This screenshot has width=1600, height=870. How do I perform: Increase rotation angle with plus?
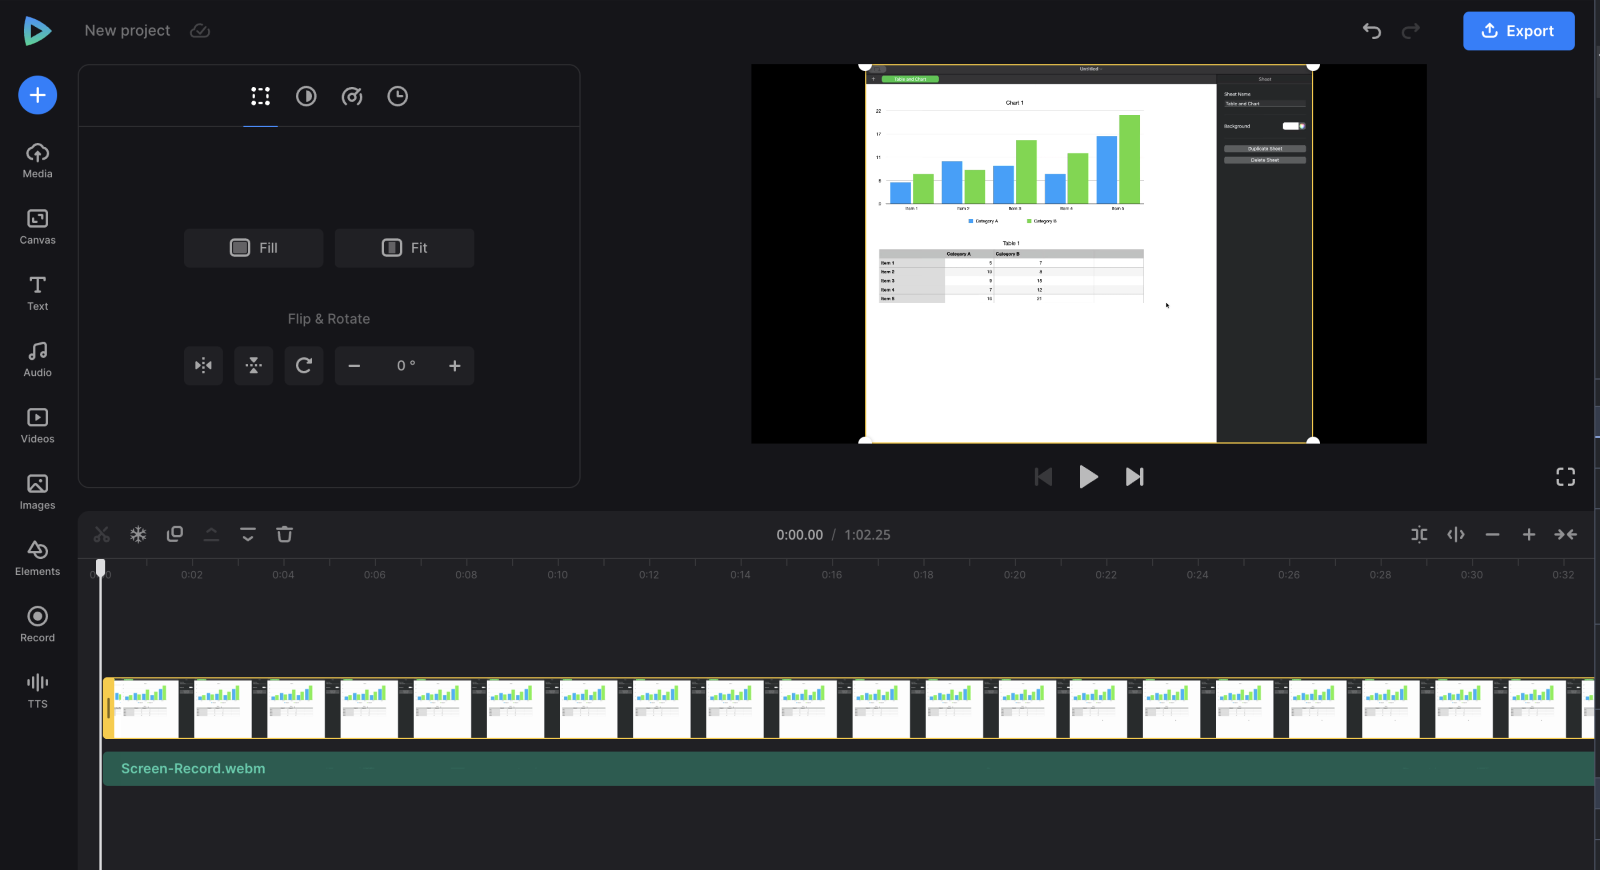tap(455, 366)
